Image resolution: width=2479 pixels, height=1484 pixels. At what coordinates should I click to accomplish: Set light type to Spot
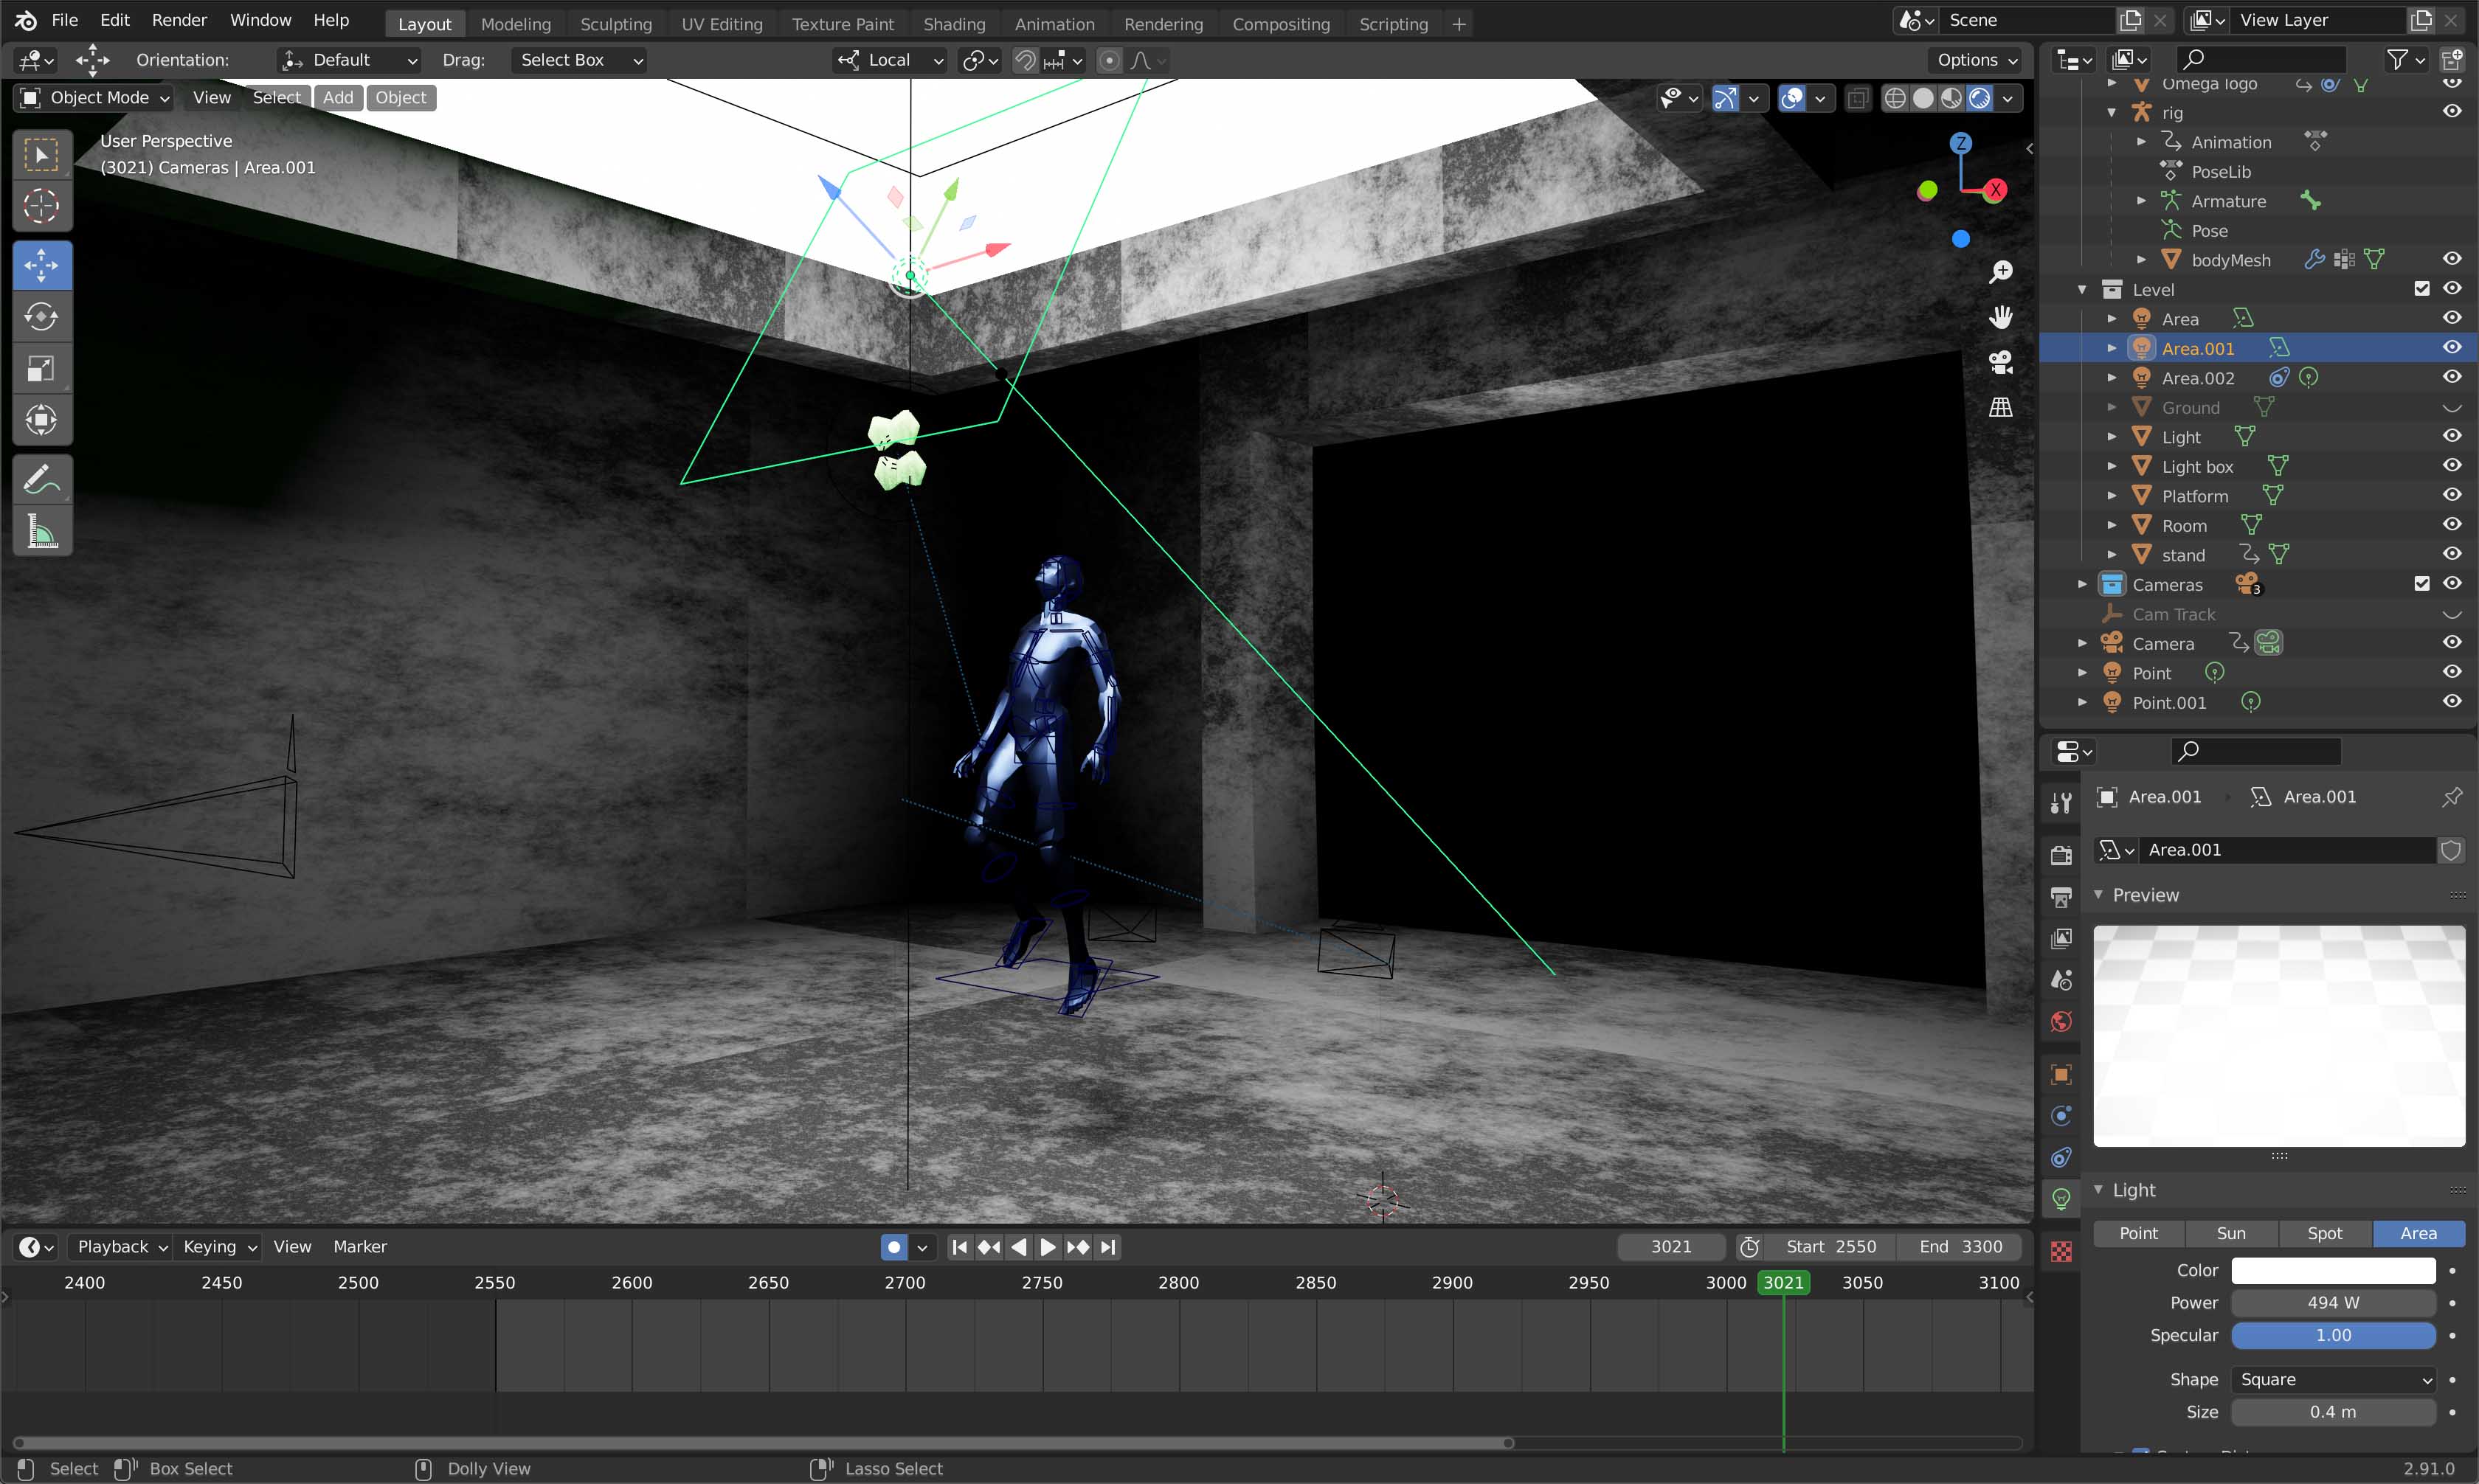[2325, 1233]
